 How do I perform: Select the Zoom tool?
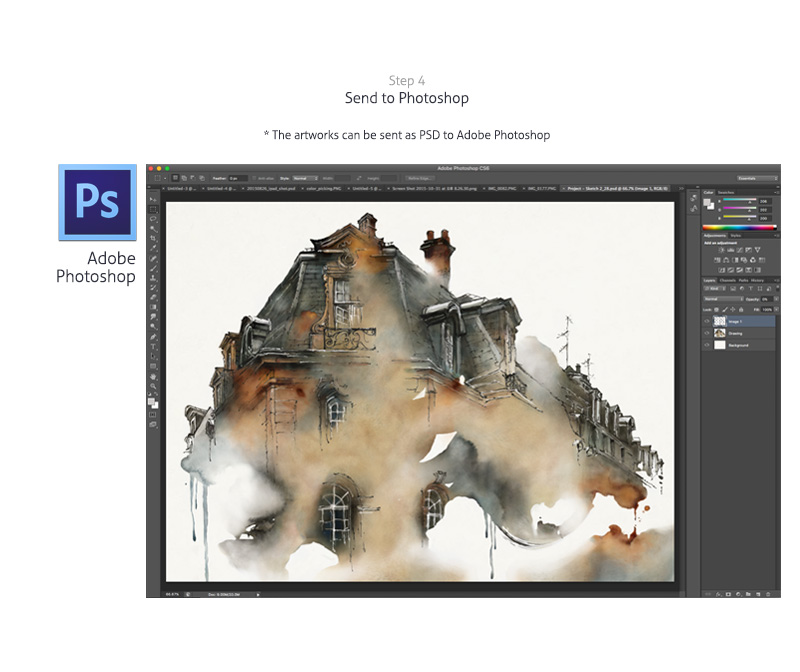[153, 386]
